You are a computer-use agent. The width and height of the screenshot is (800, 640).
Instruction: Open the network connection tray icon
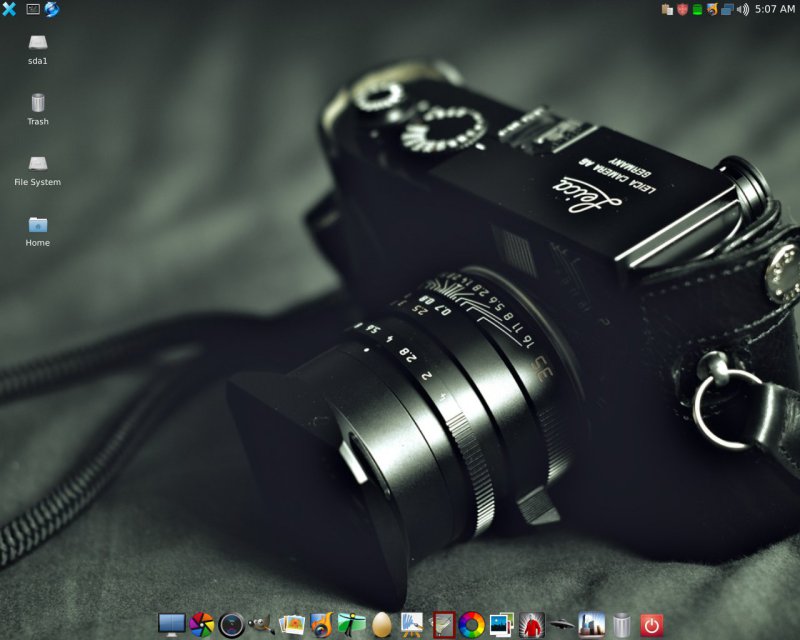727,9
